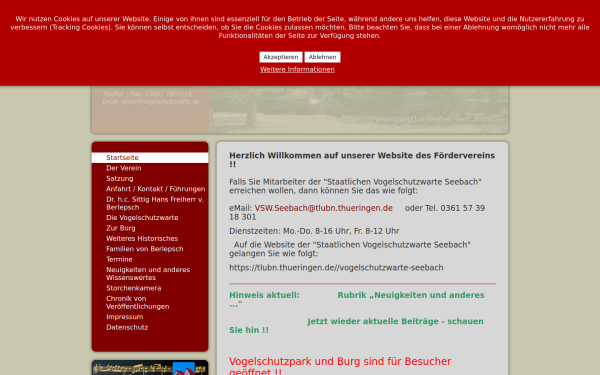
Task: Click the Dienstzeiten Mo.-Do. 8-16 Uhr line
Action: (x=314, y=231)
